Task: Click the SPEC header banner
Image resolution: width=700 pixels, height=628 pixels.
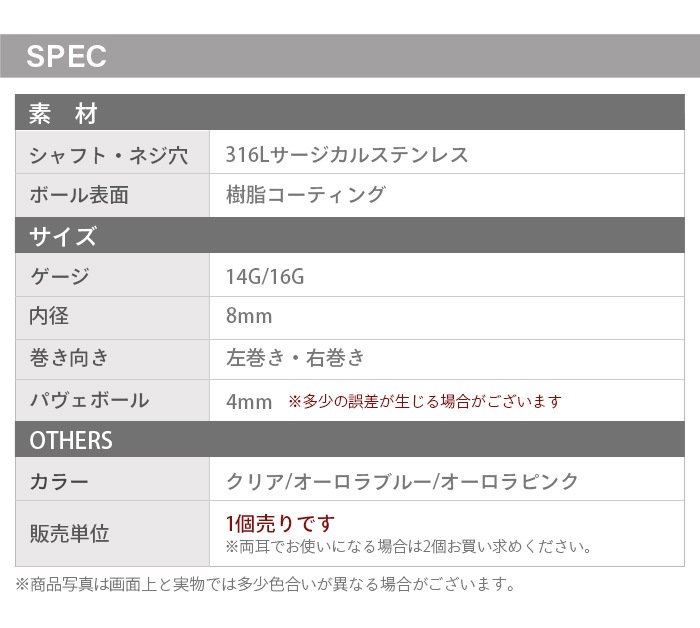Action: pyautogui.click(x=66, y=56)
